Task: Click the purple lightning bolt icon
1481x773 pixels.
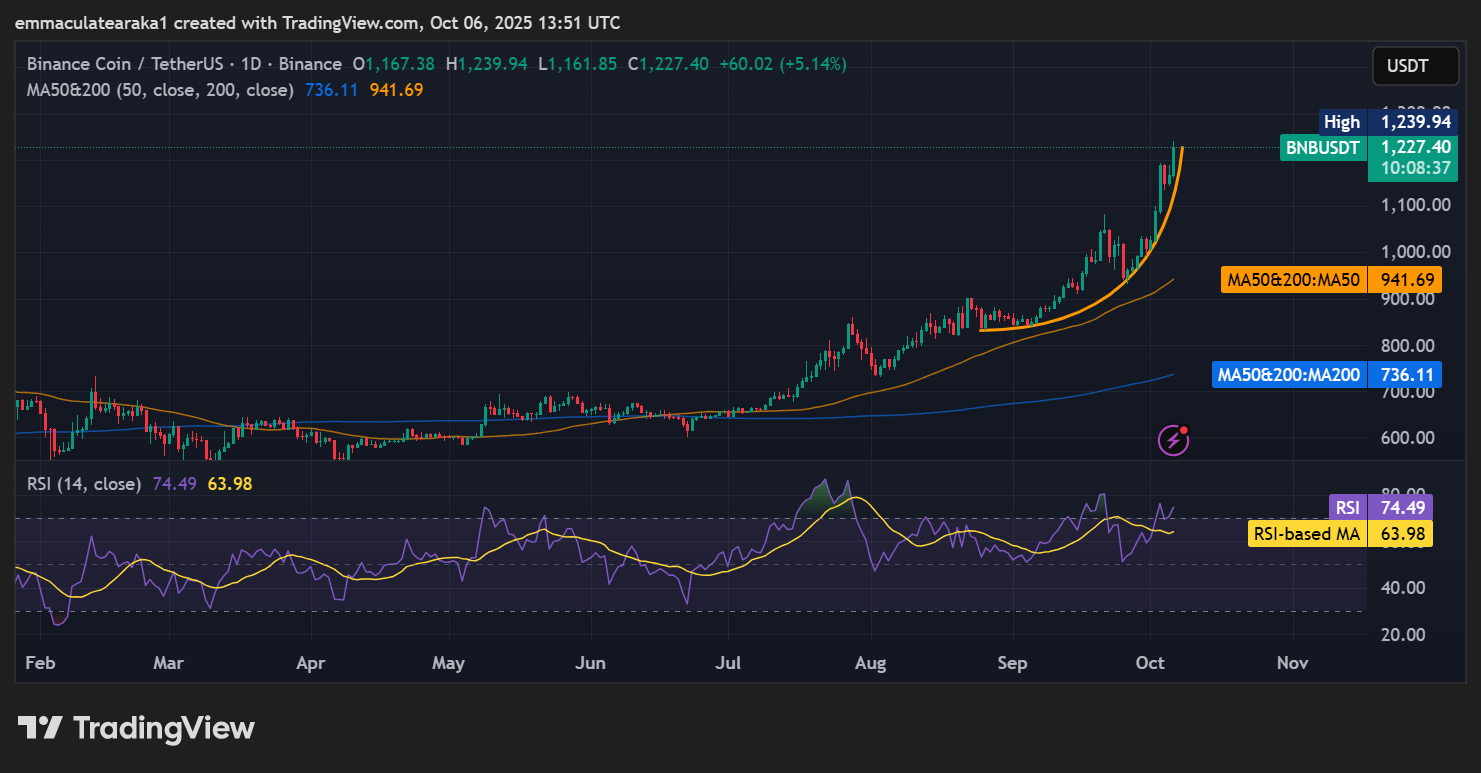Action: coord(1173,439)
